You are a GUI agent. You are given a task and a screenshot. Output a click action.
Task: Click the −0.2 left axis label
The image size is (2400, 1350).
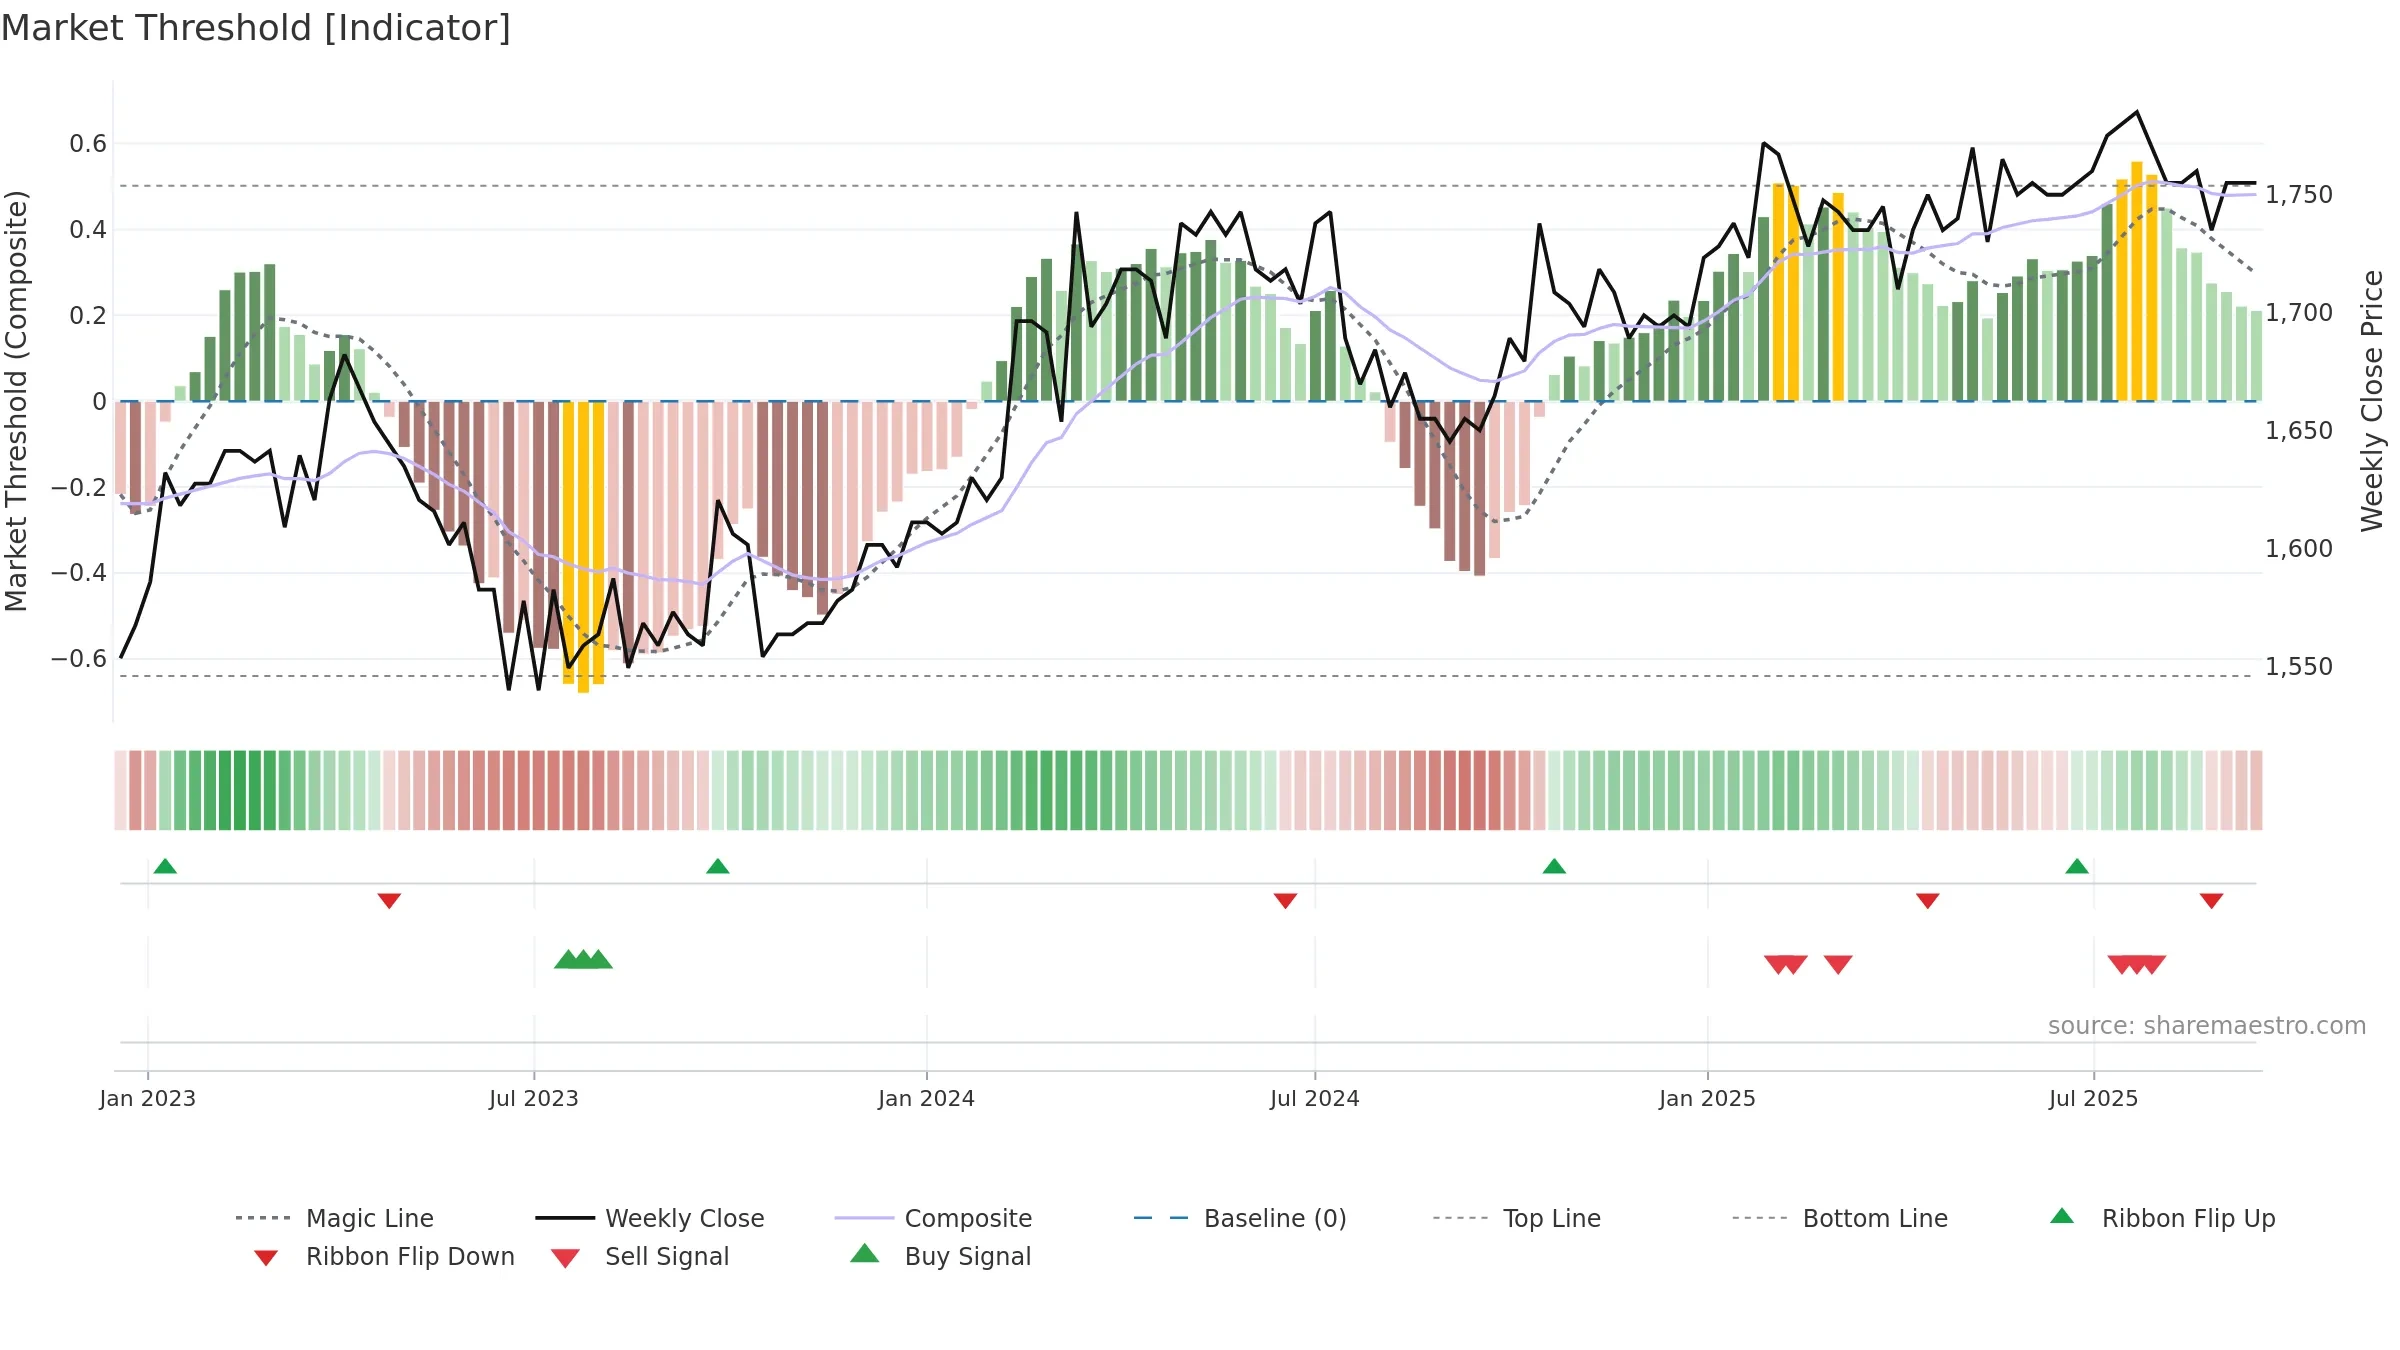pos(79,487)
